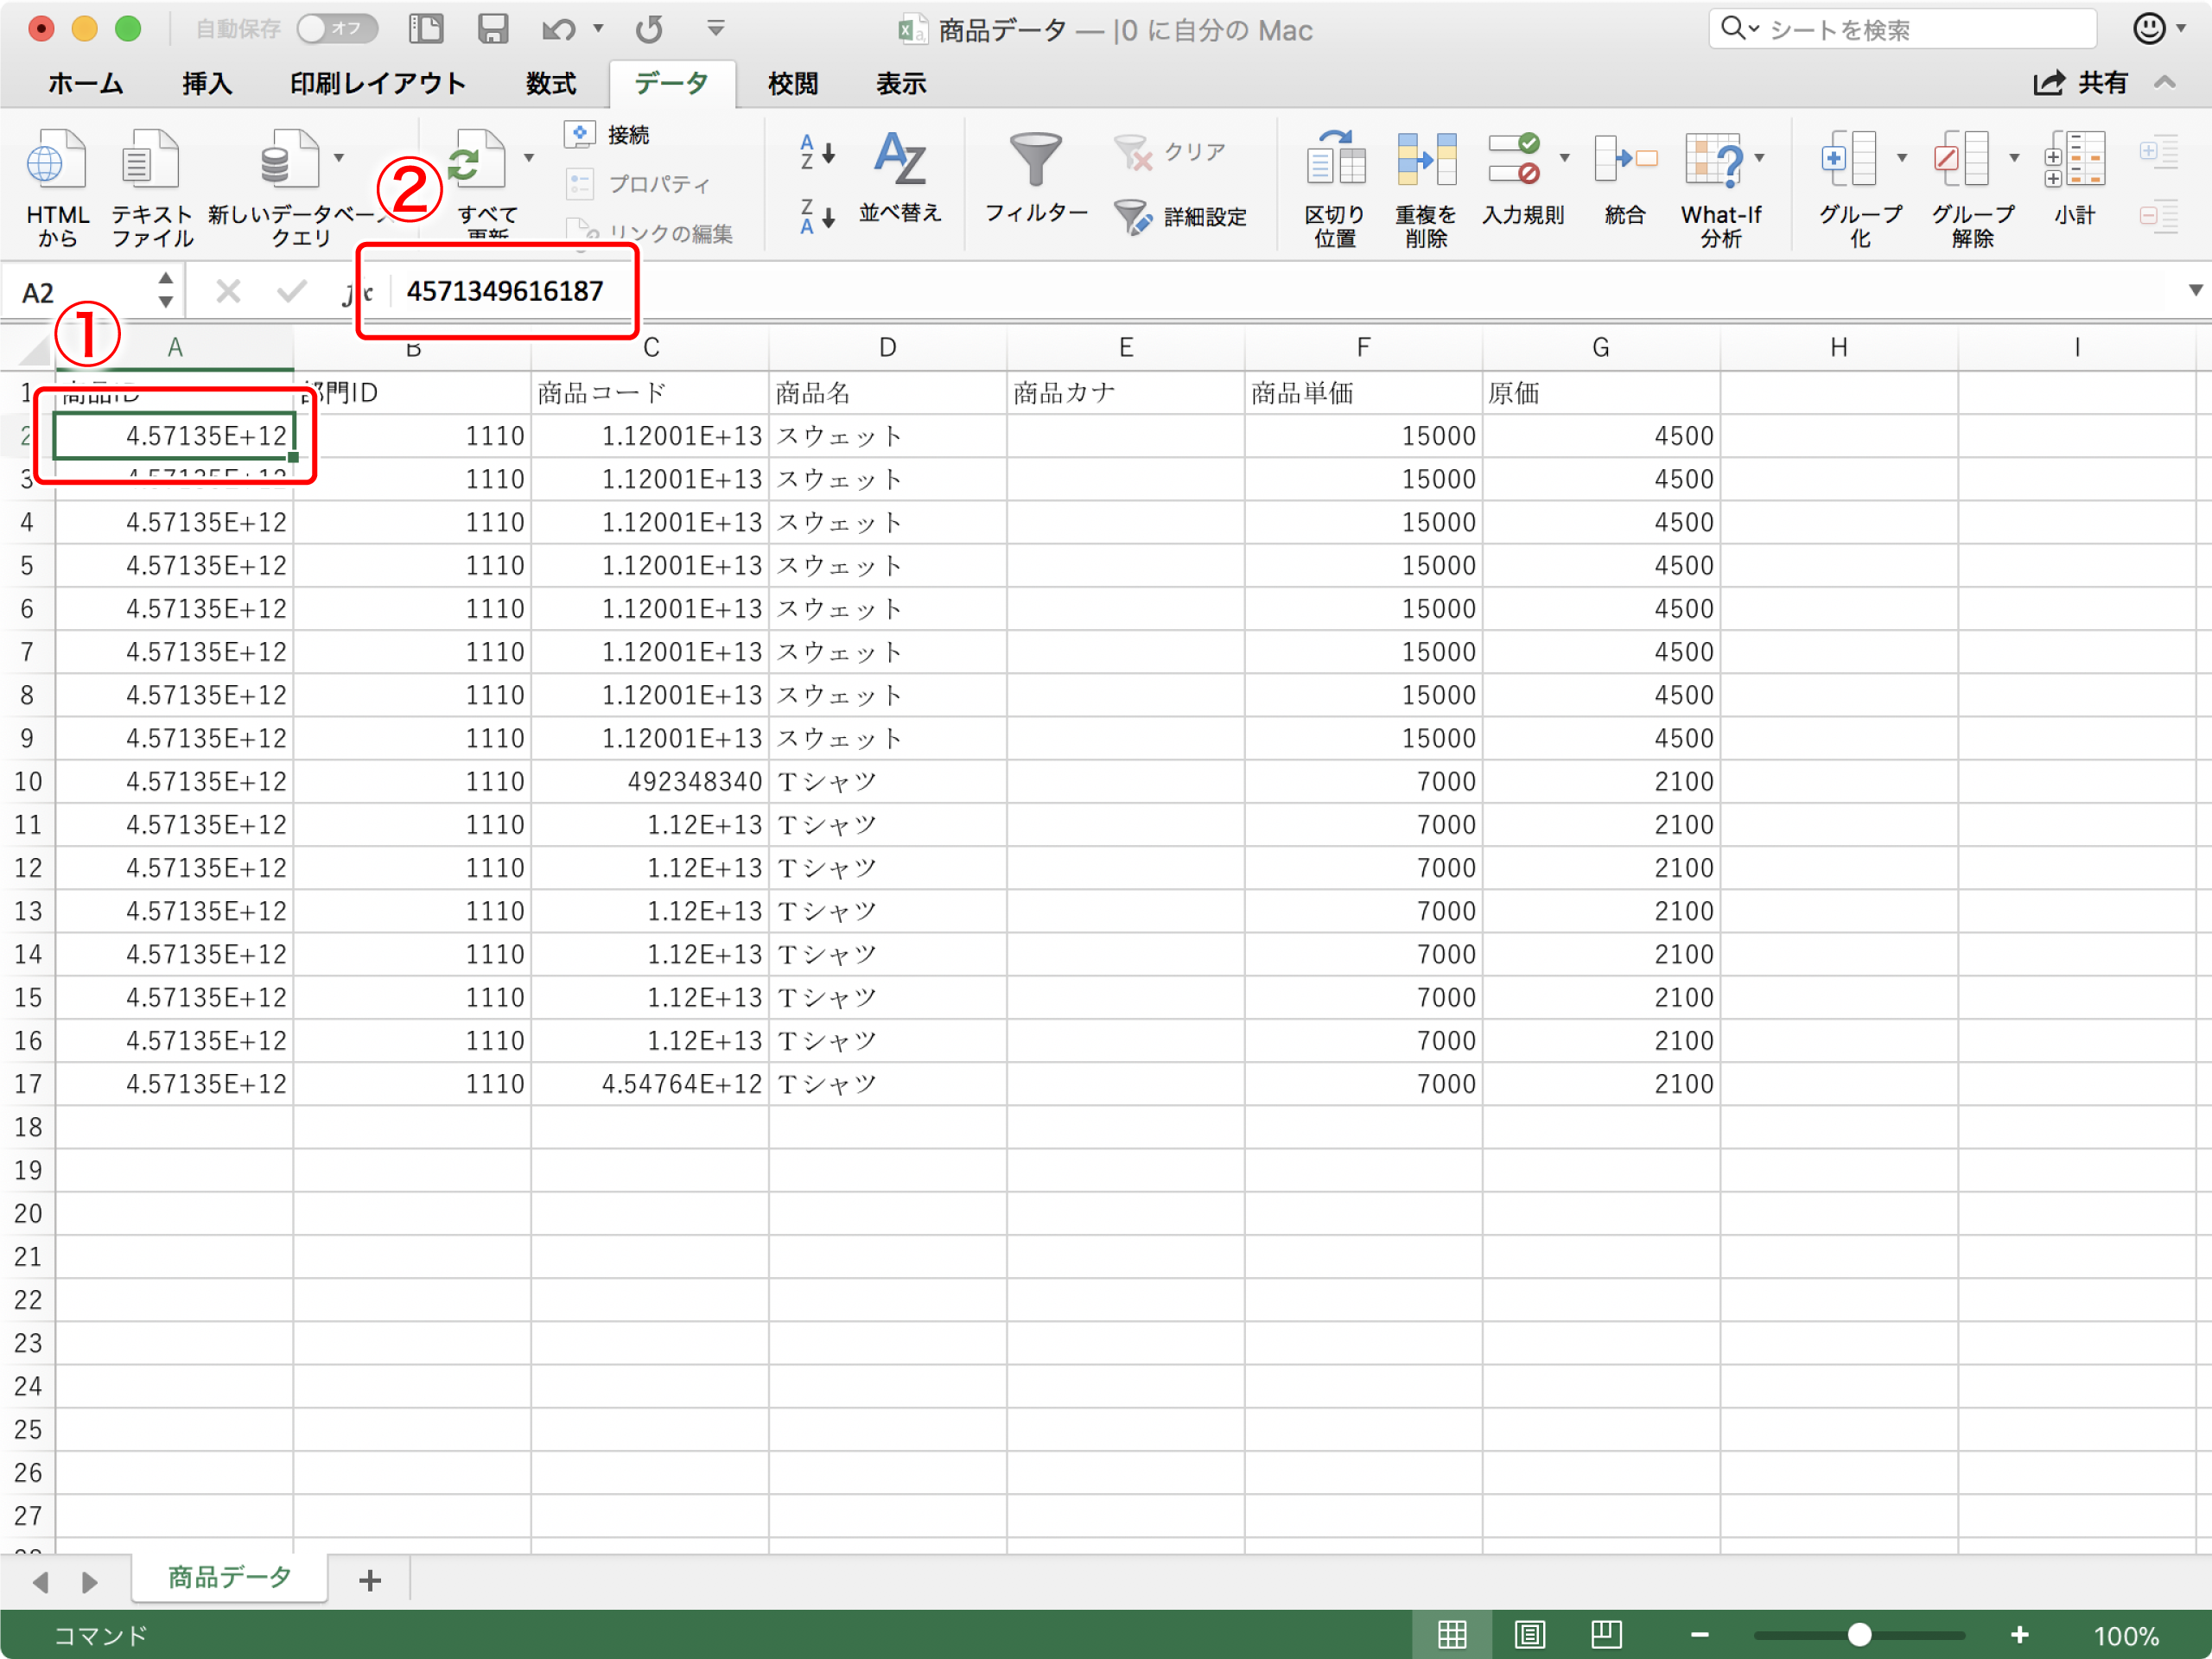Open the Formulas (数式) ribbon tab
This screenshot has width=2212, height=1659.
[x=551, y=84]
